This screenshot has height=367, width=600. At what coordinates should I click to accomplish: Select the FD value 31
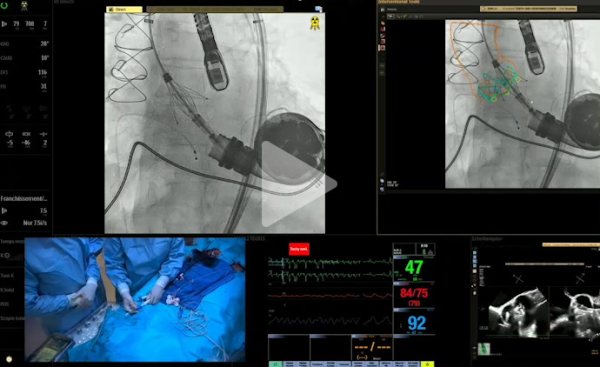coord(44,86)
